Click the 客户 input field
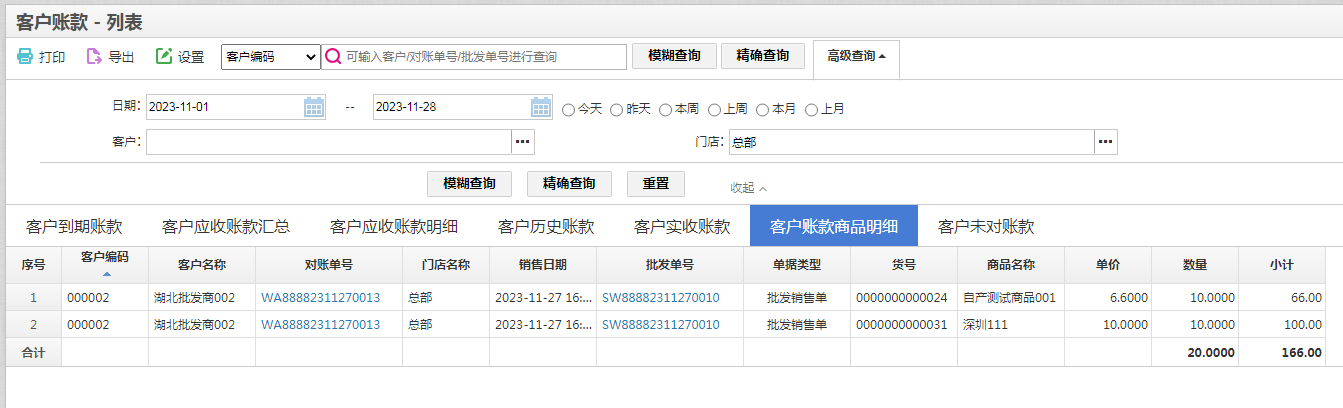The image size is (1343, 408). 329,142
